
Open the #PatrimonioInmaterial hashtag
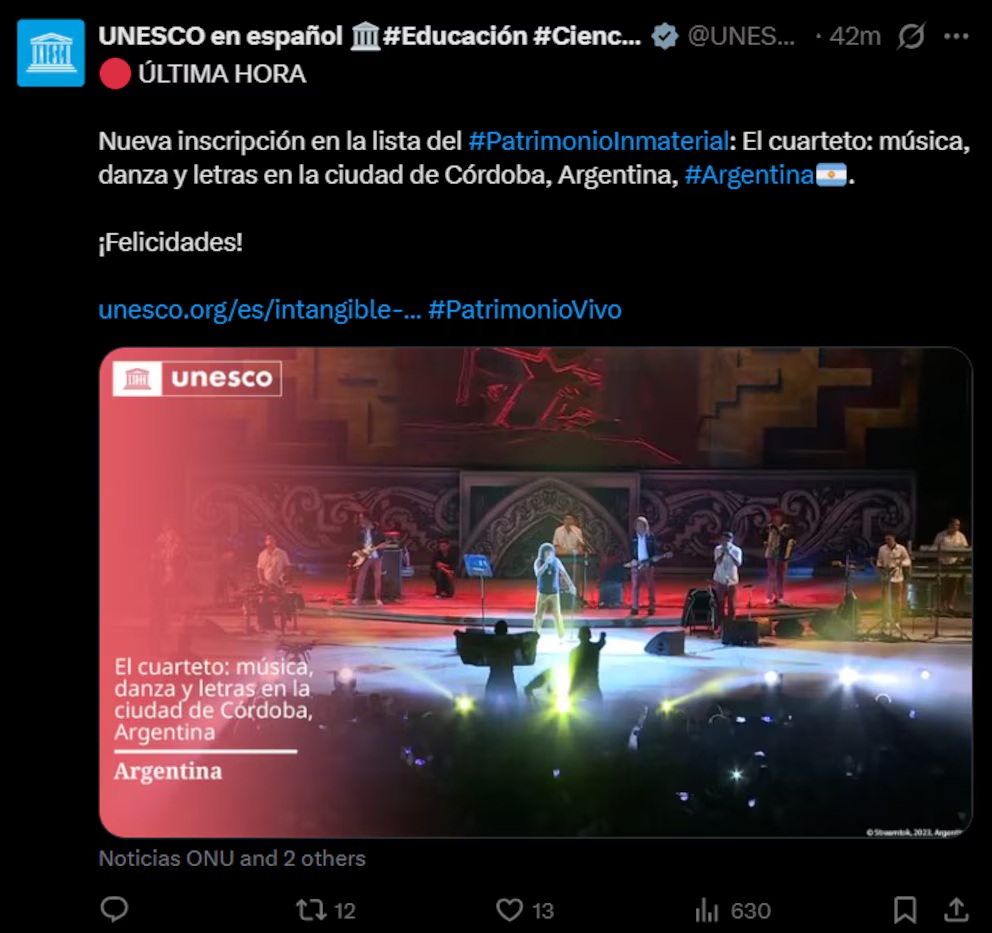point(598,140)
